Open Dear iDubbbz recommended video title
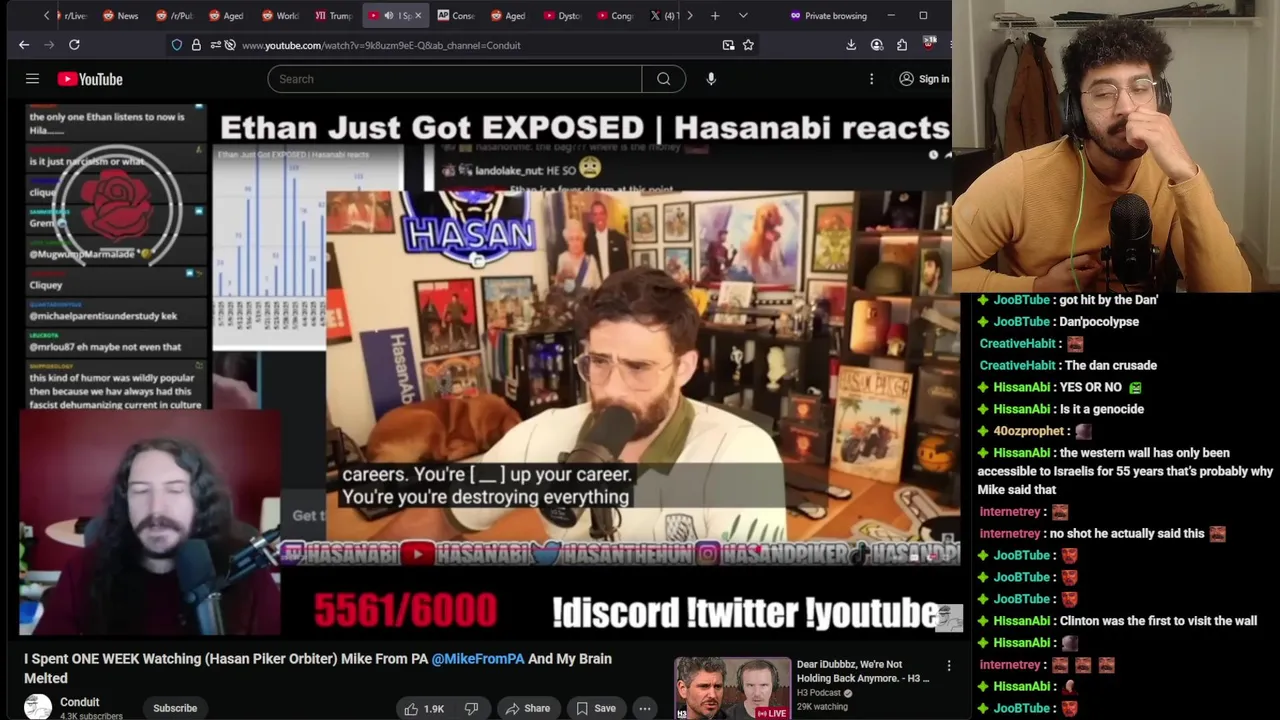The image size is (1280, 720). coord(863,671)
